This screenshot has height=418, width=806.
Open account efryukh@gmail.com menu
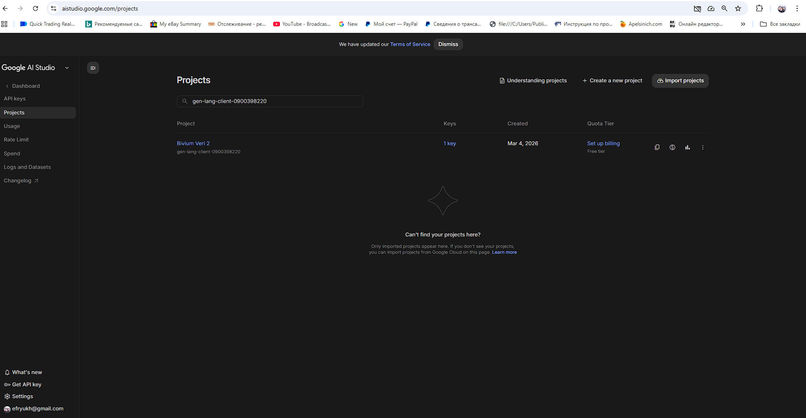[33, 409]
